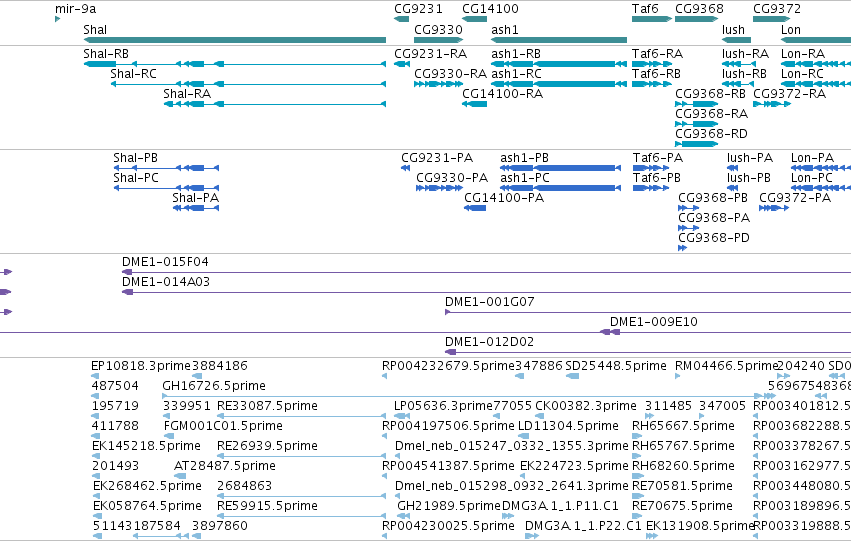The height and width of the screenshot is (541, 851).
Task: Click the CG9231-RA transcript
Action: click(402, 64)
